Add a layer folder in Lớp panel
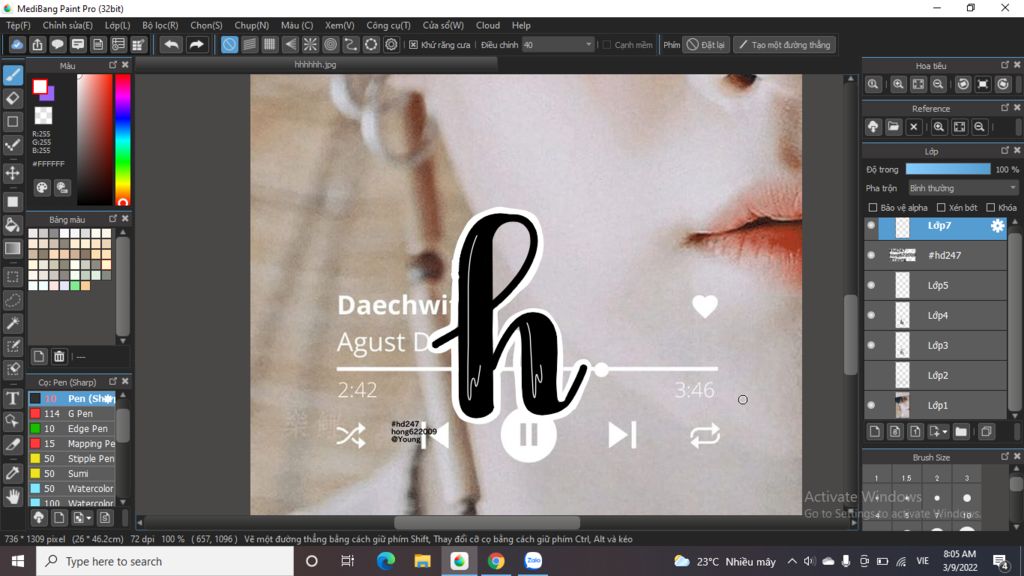Screen dimensions: 1024x576 click(x=961, y=432)
